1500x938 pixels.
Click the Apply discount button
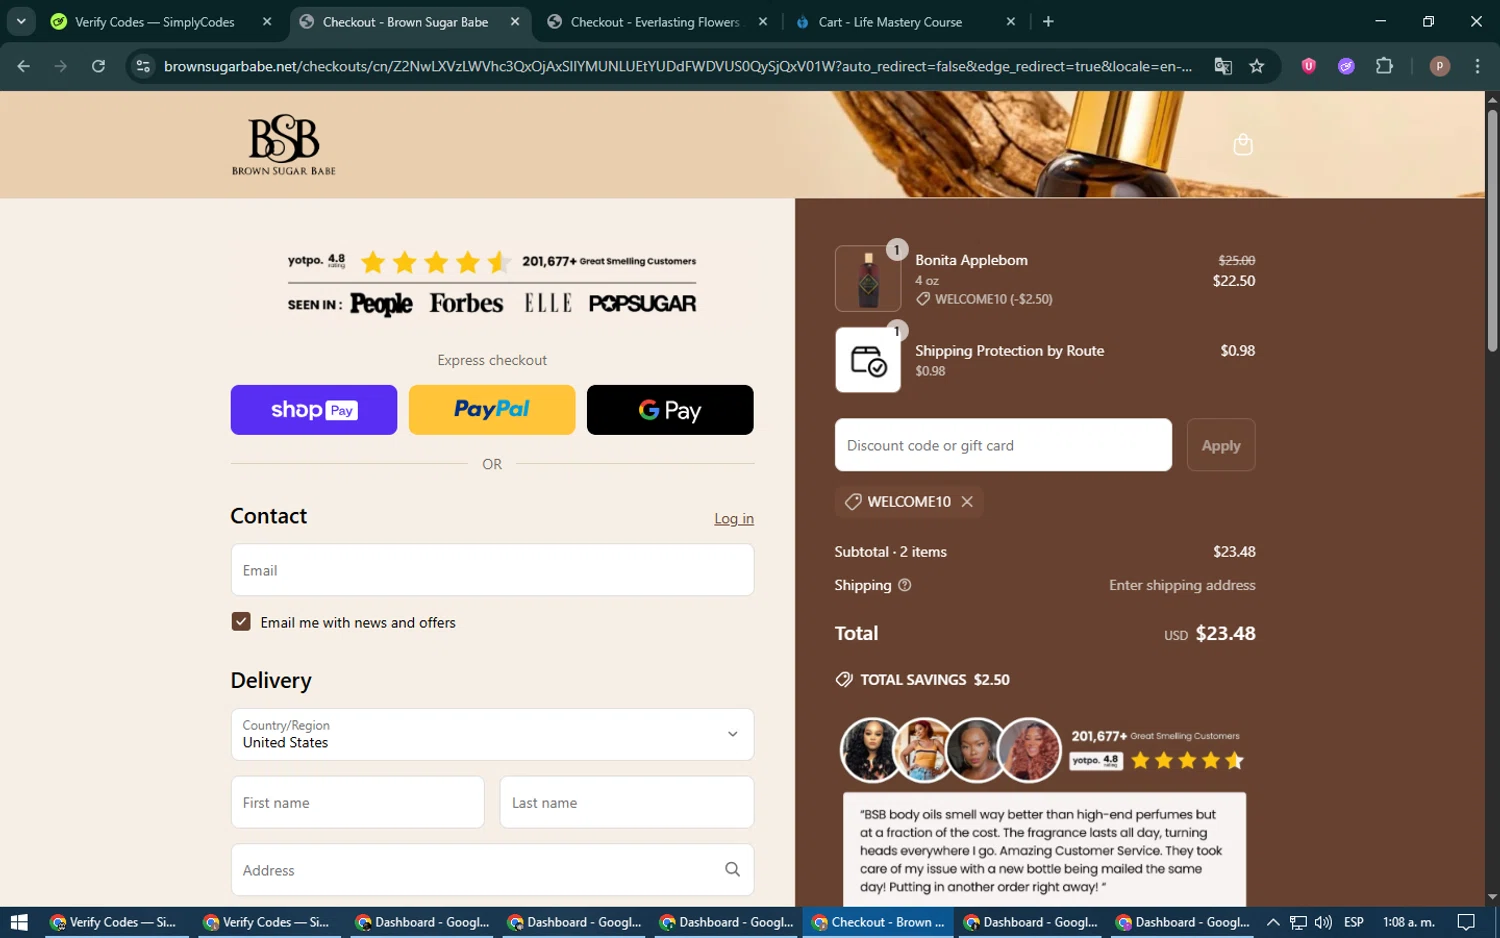pos(1221,445)
